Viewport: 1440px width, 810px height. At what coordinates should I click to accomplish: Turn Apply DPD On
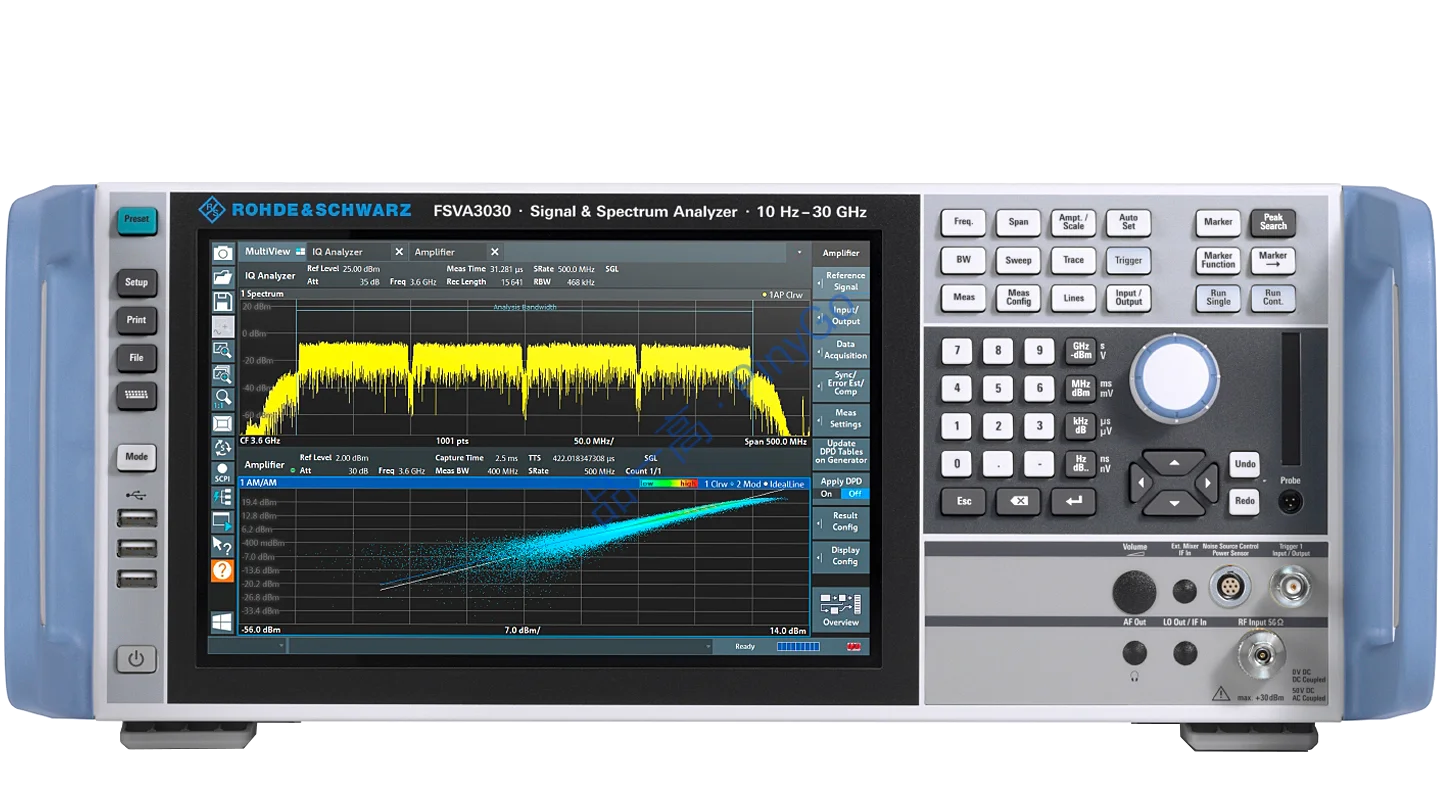(x=826, y=493)
